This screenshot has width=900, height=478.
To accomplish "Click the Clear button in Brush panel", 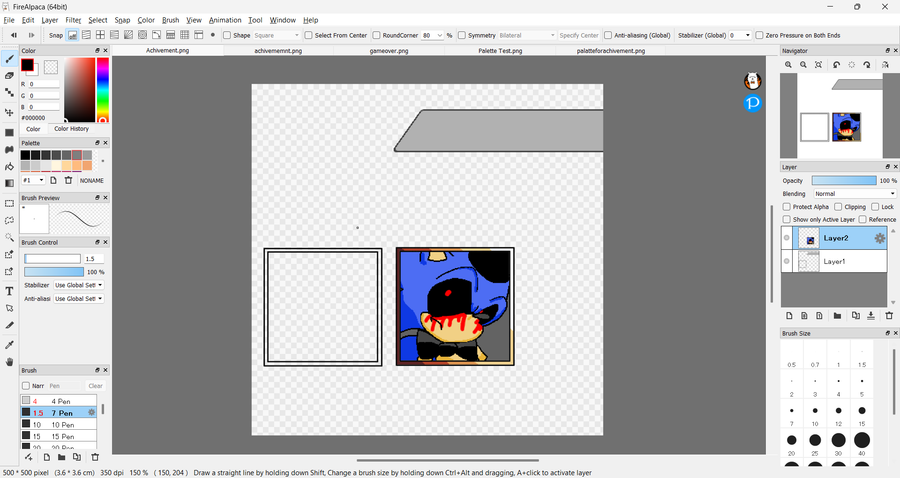I will pos(95,386).
